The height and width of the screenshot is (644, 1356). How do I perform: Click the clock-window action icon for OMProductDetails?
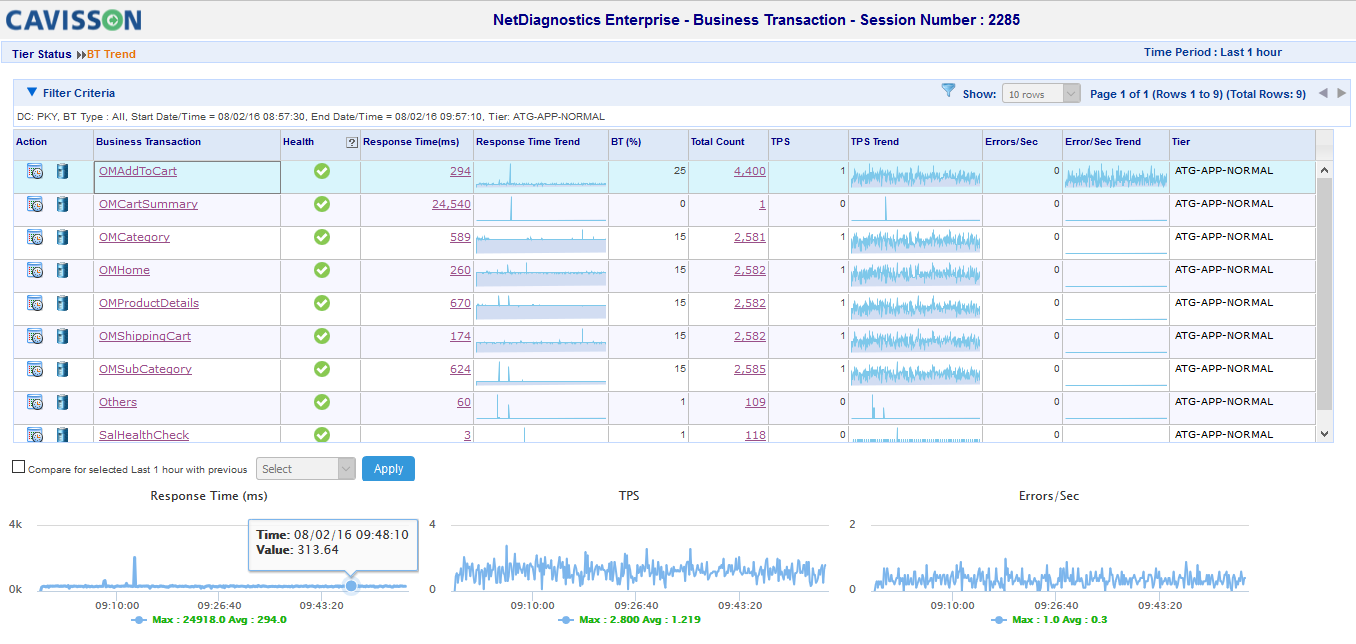35,304
